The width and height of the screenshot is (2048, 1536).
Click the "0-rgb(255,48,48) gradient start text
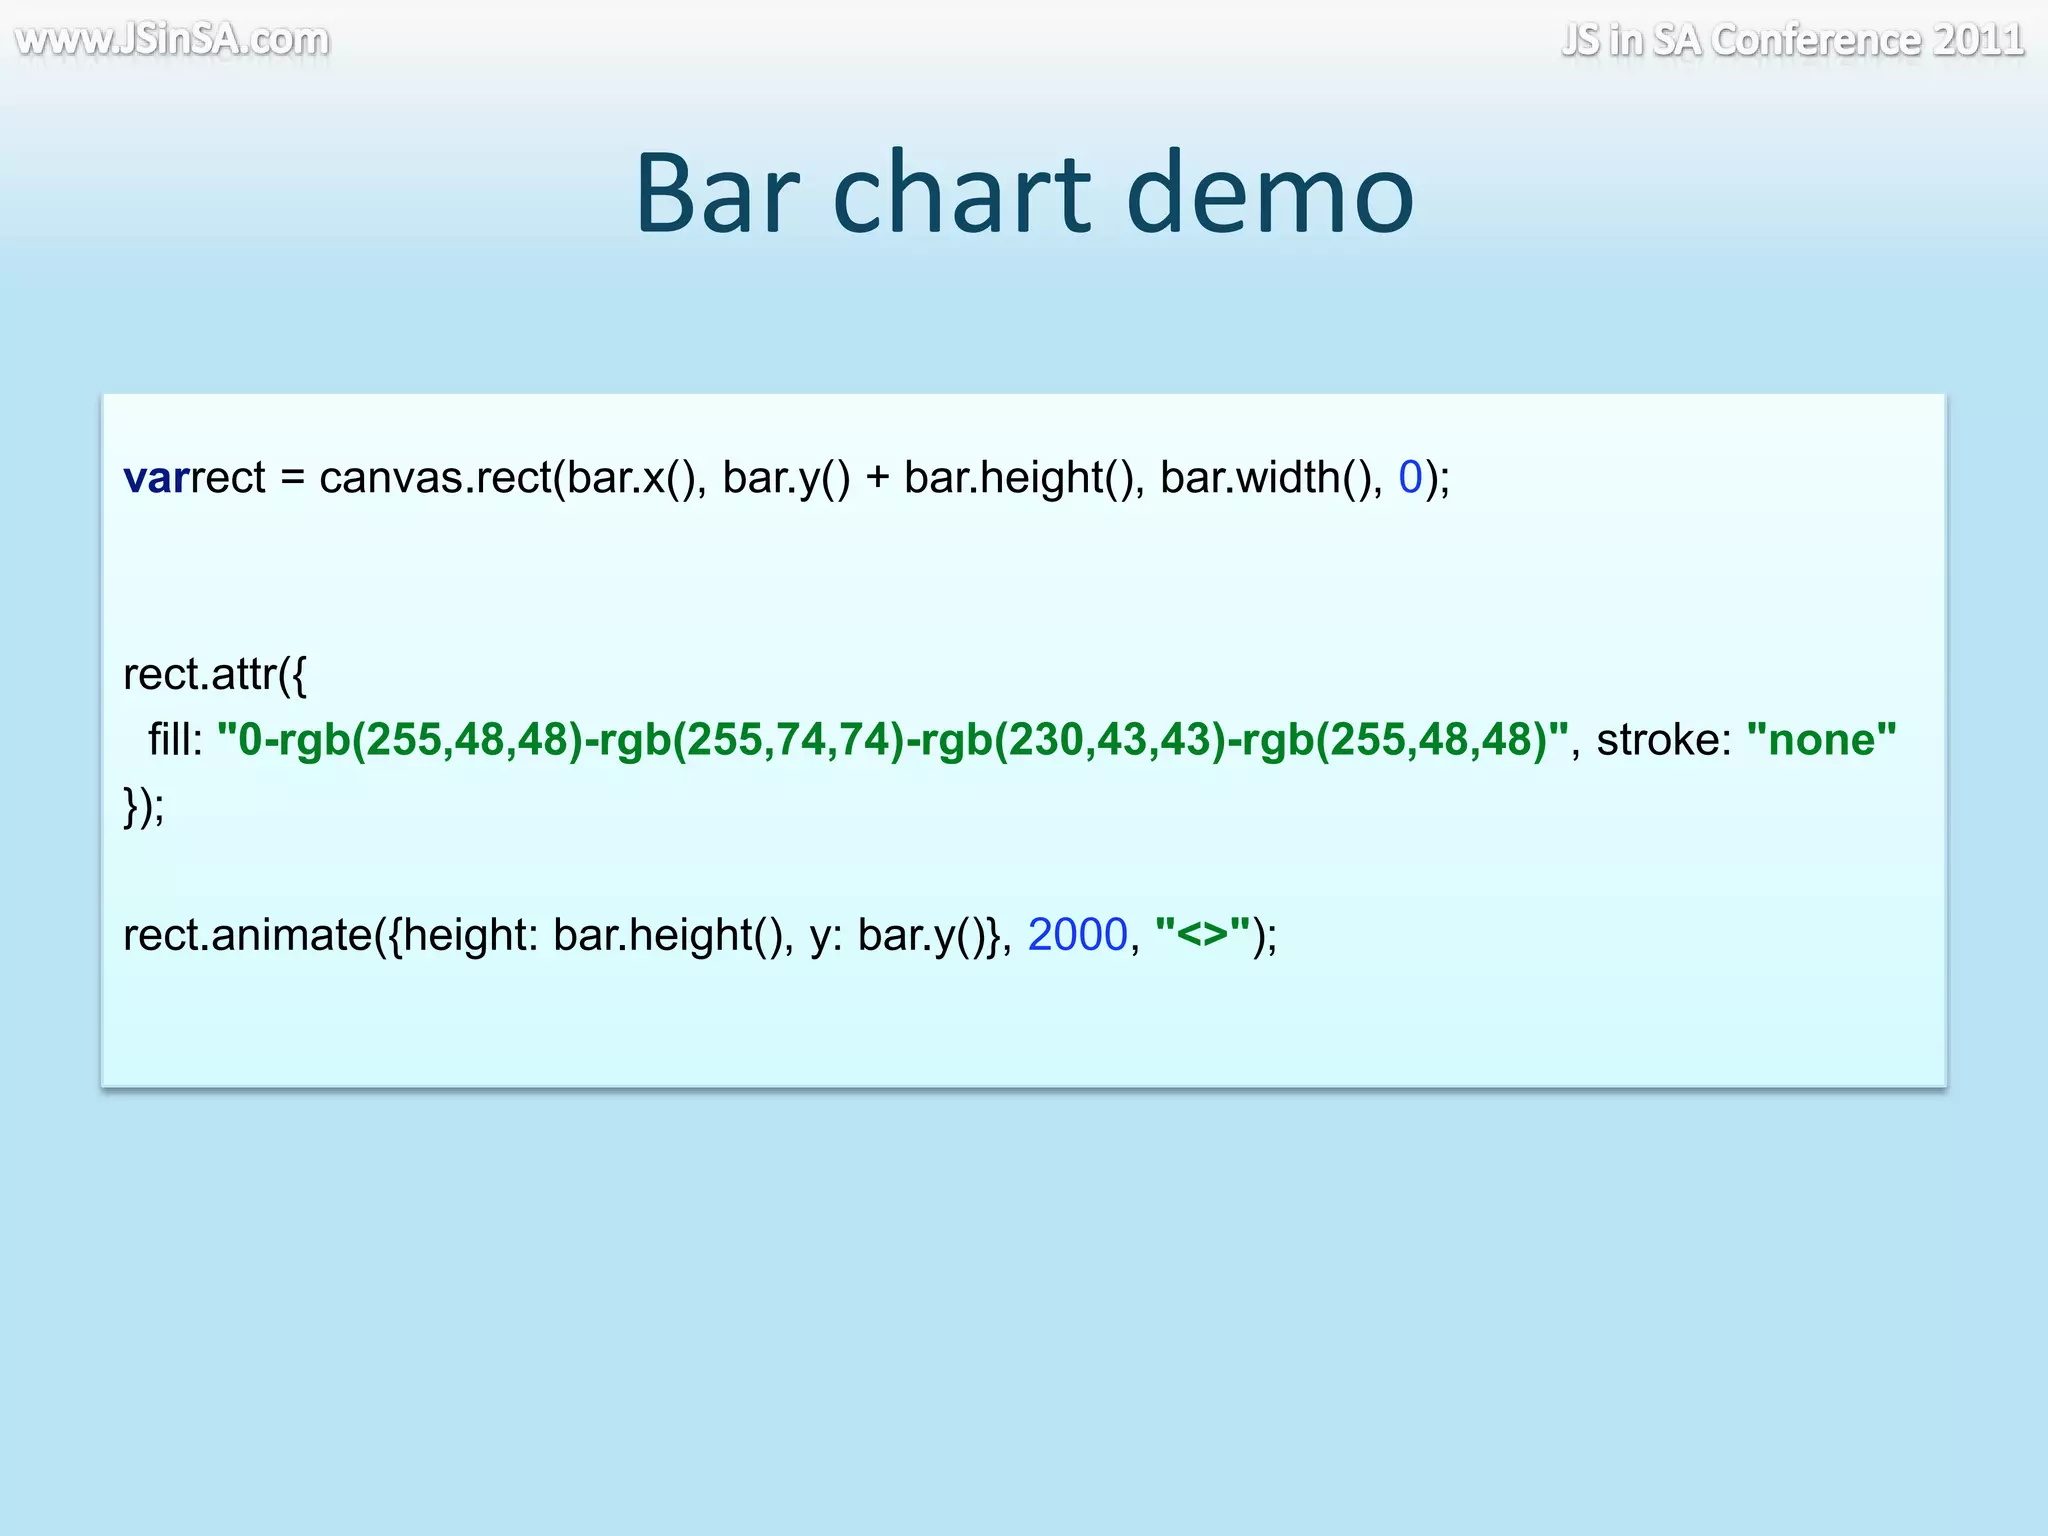[x=400, y=740]
